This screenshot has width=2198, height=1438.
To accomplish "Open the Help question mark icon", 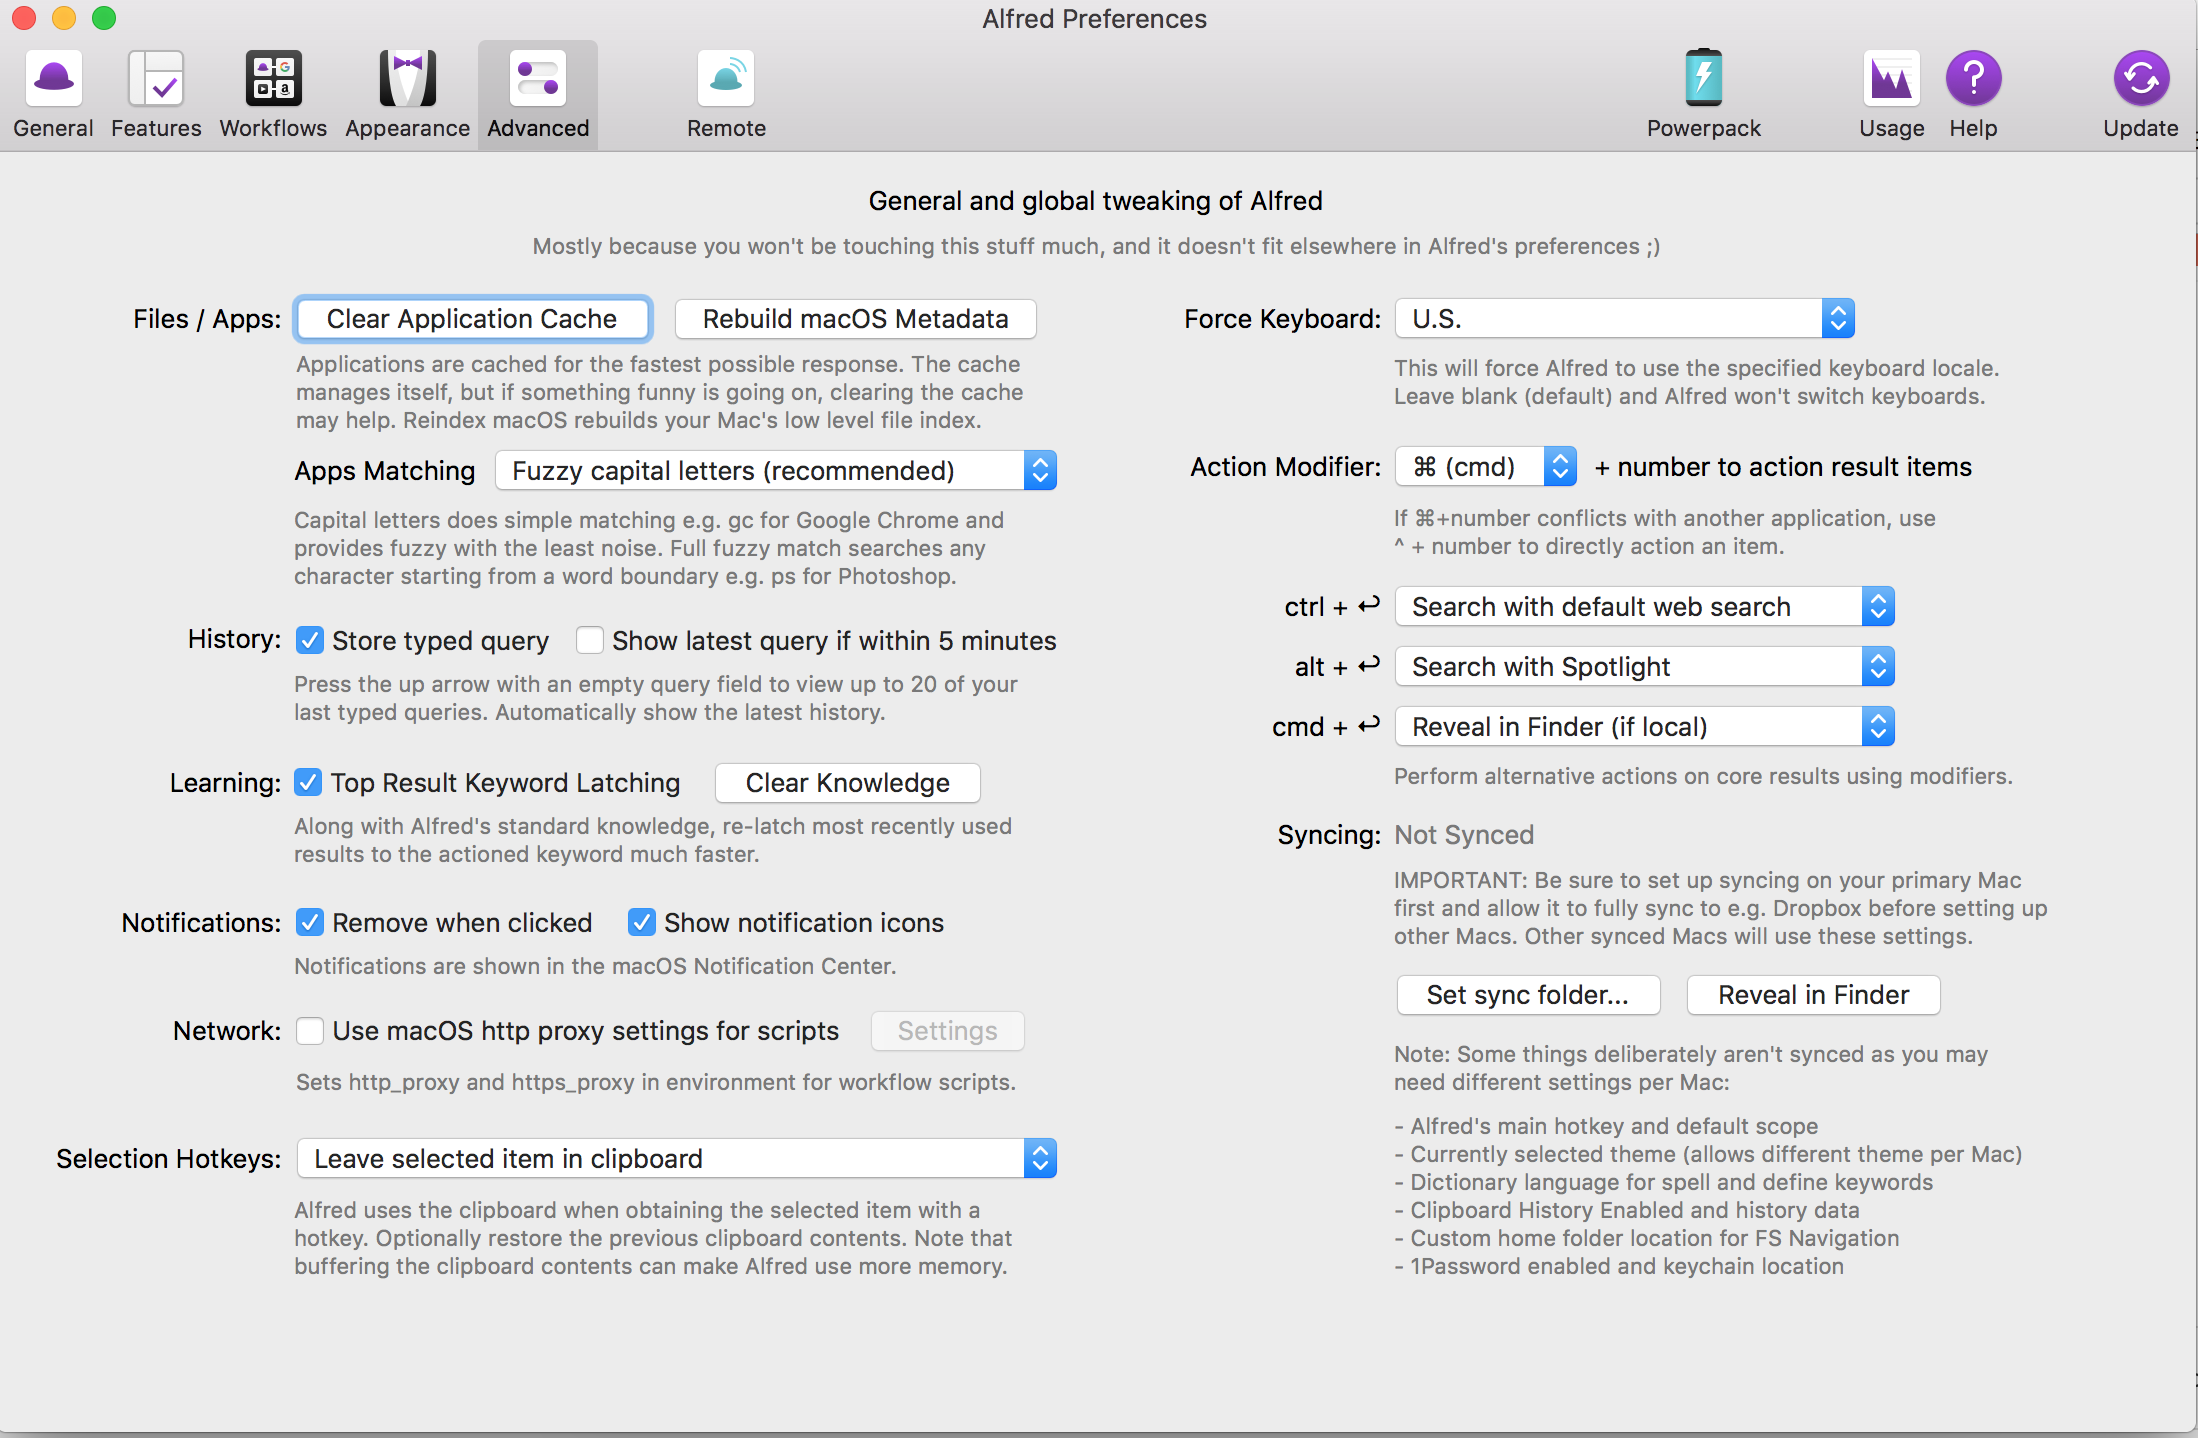I will pos(1973,79).
